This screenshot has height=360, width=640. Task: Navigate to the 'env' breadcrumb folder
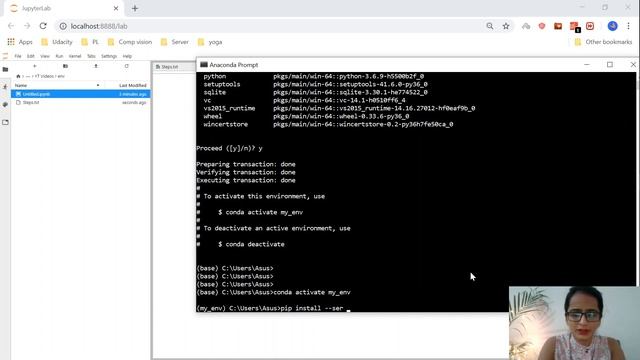61,76
